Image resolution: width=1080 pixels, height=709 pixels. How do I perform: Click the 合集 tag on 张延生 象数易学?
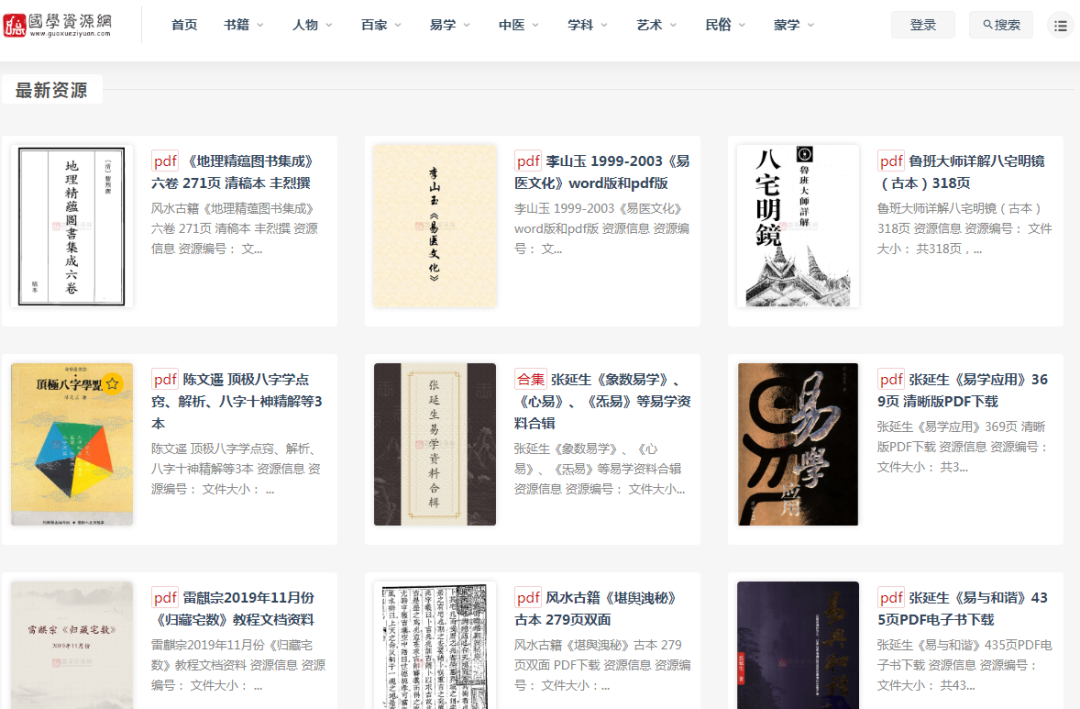pyautogui.click(x=531, y=380)
